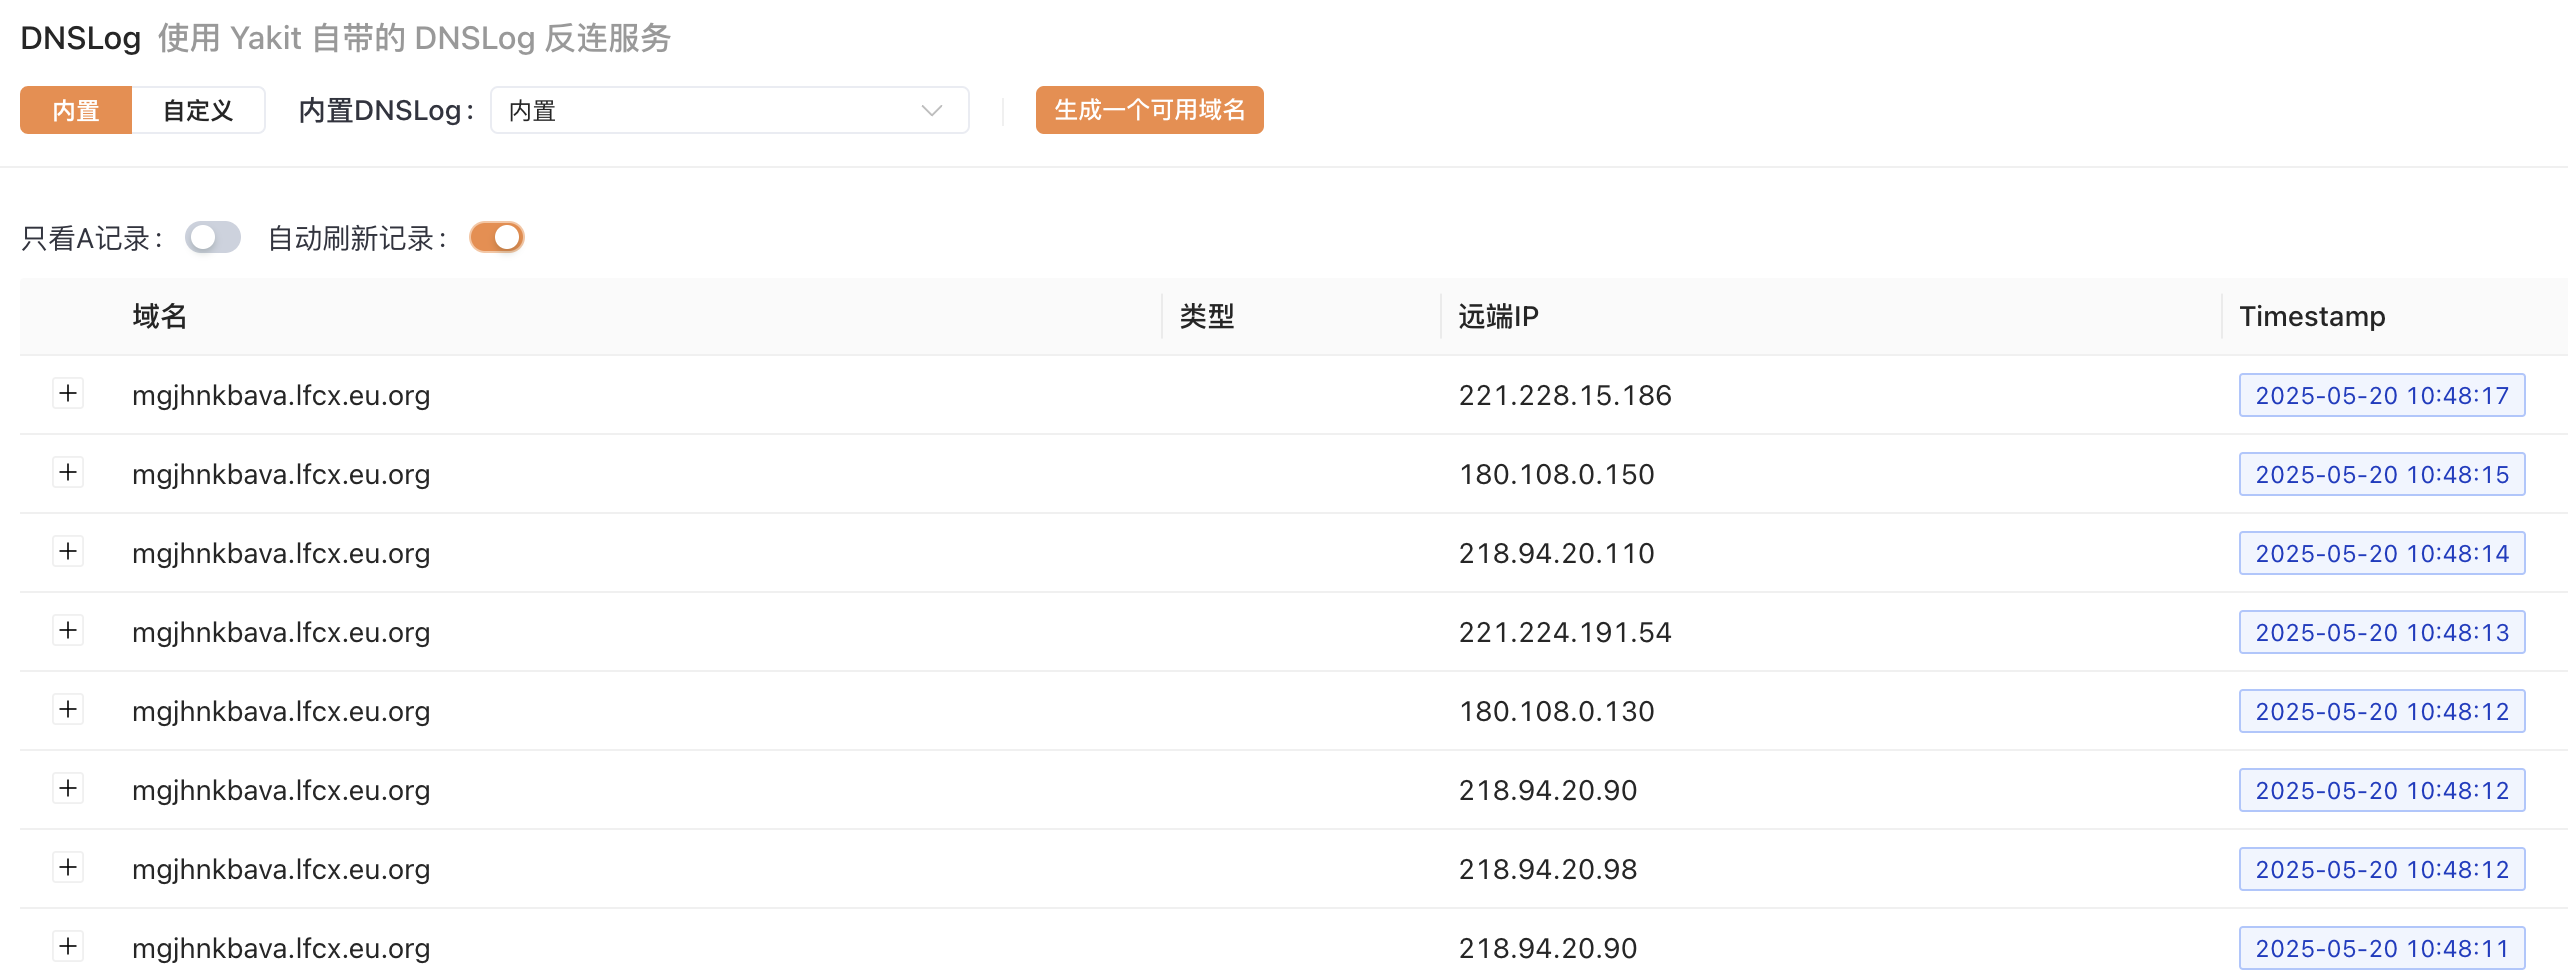Switch to the 自定义 mode option
The height and width of the screenshot is (974, 2568).
tap(198, 110)
